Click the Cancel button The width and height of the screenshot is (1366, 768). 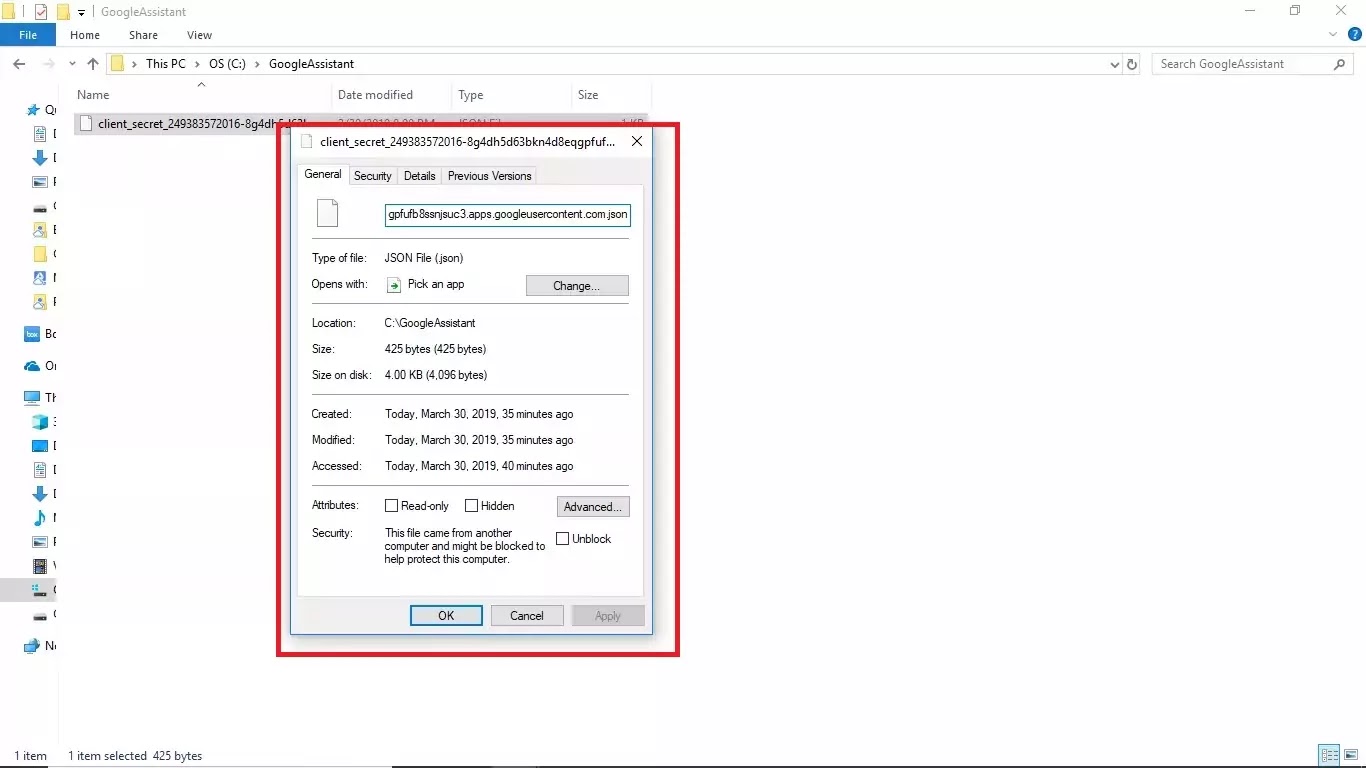tap(527, 616)
